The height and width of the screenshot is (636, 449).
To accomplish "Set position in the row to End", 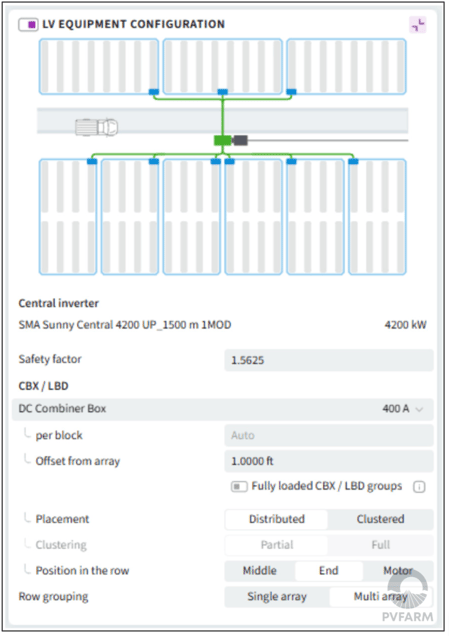I will click(329, 571).
